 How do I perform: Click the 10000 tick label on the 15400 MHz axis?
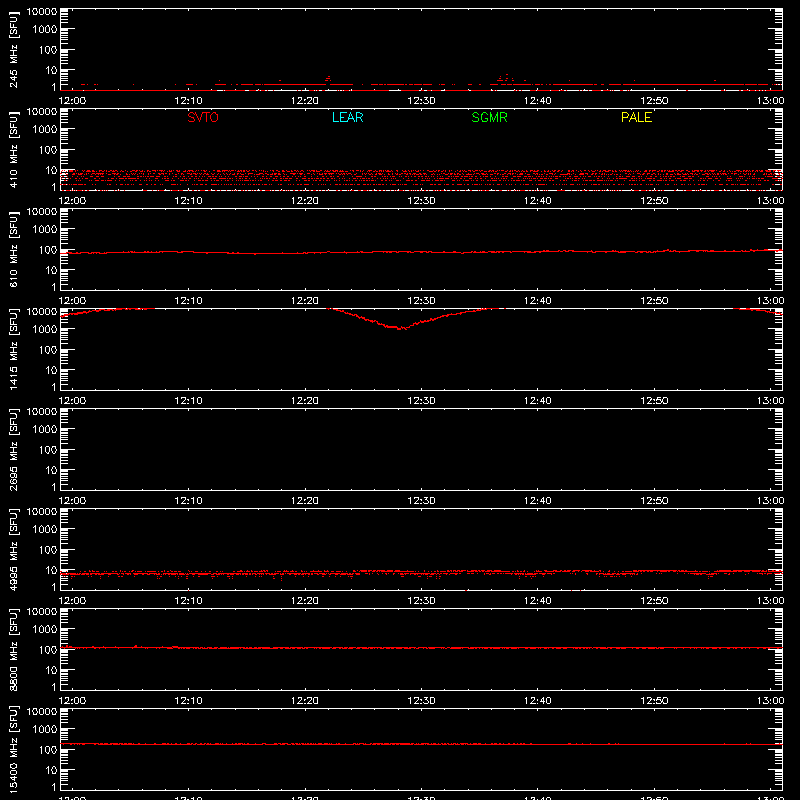tap(42, 712)
